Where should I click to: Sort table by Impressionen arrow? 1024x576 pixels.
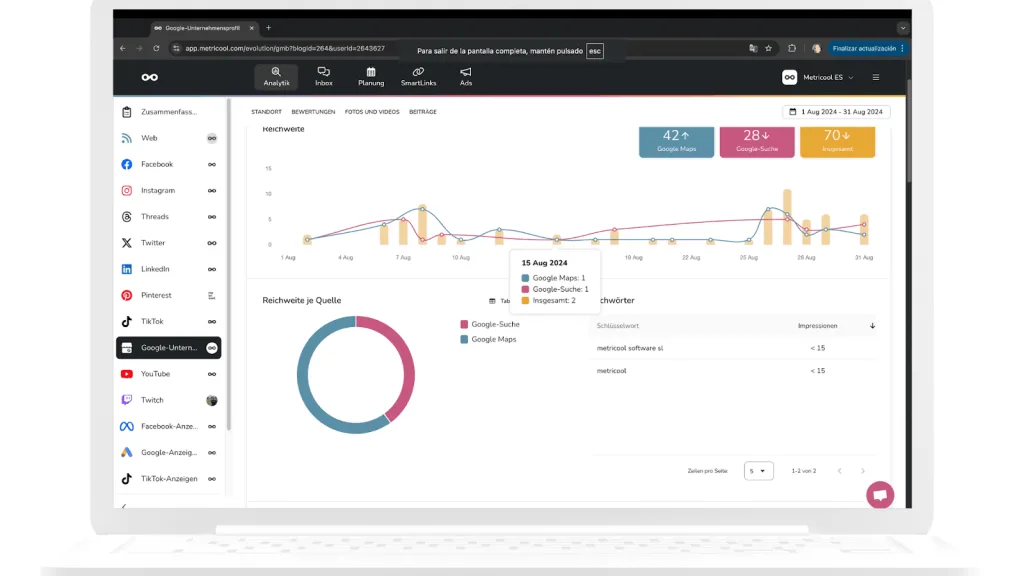pos(872,326)
